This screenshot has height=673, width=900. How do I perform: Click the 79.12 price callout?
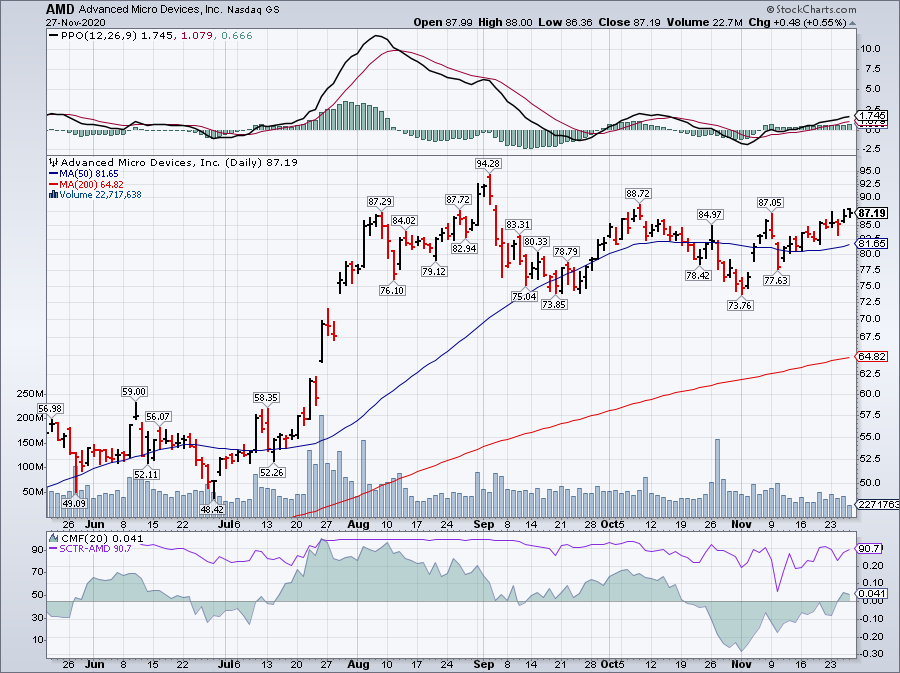click(x=434, y=271)
